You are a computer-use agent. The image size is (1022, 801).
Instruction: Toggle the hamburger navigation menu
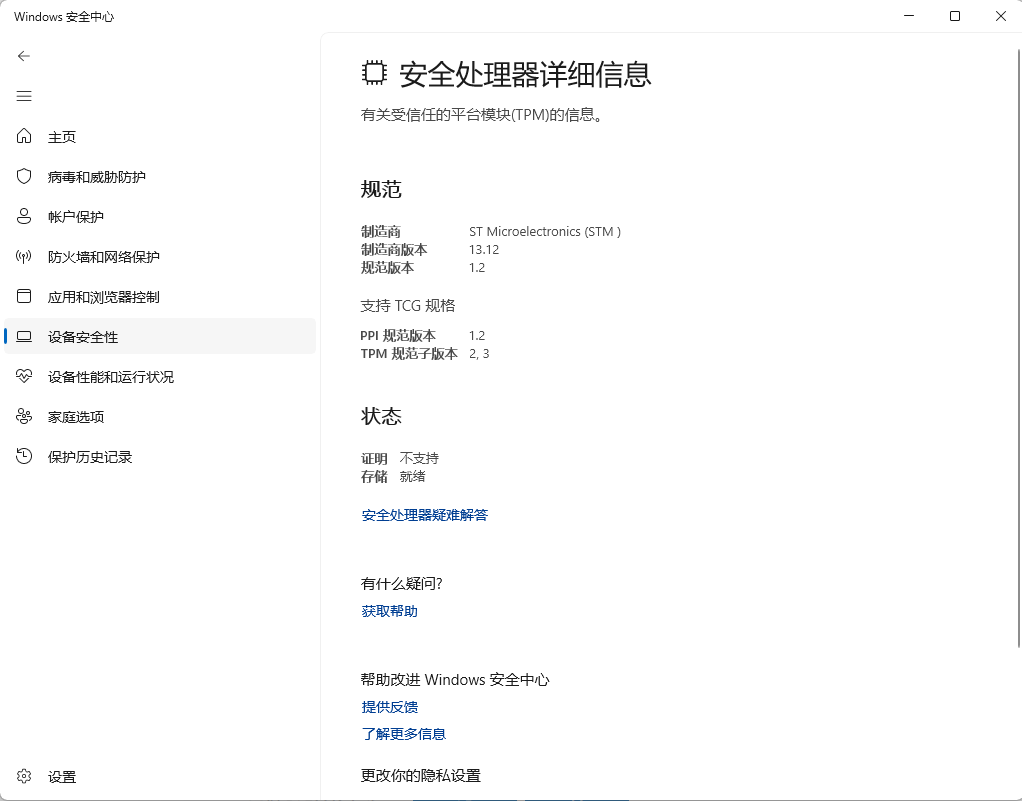point(24,96)
